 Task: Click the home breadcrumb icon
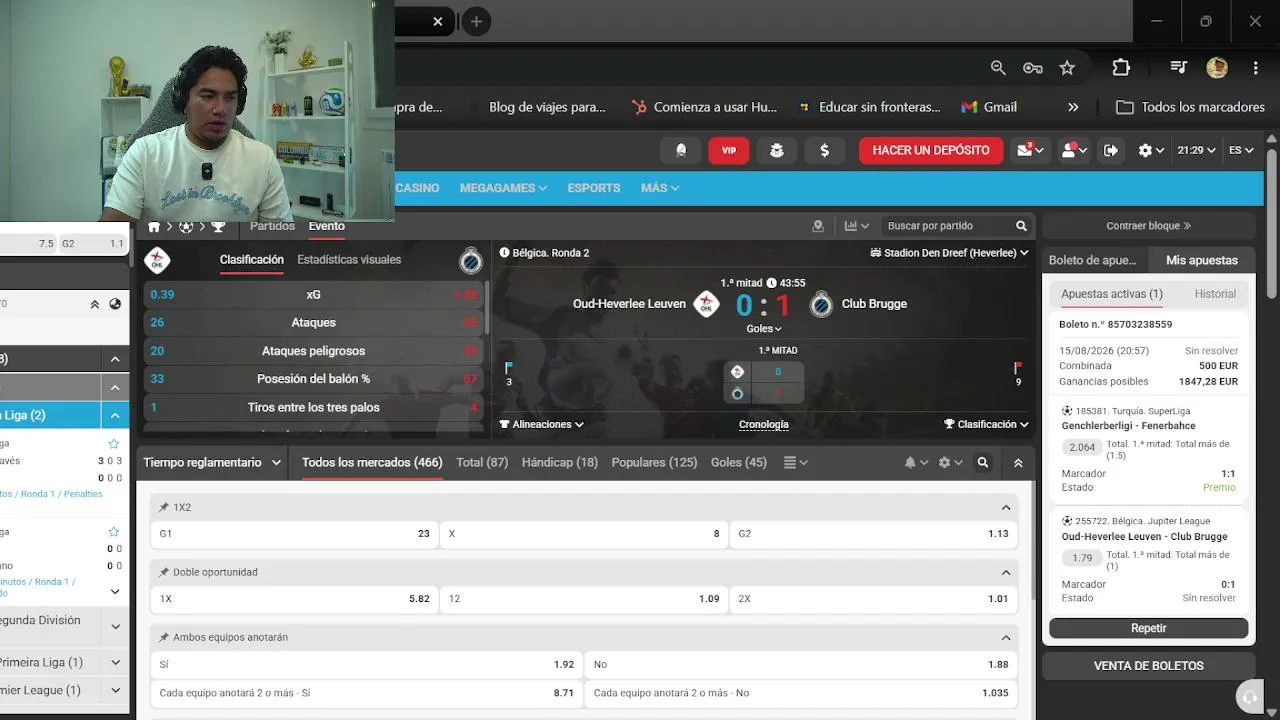click(154, 226)
